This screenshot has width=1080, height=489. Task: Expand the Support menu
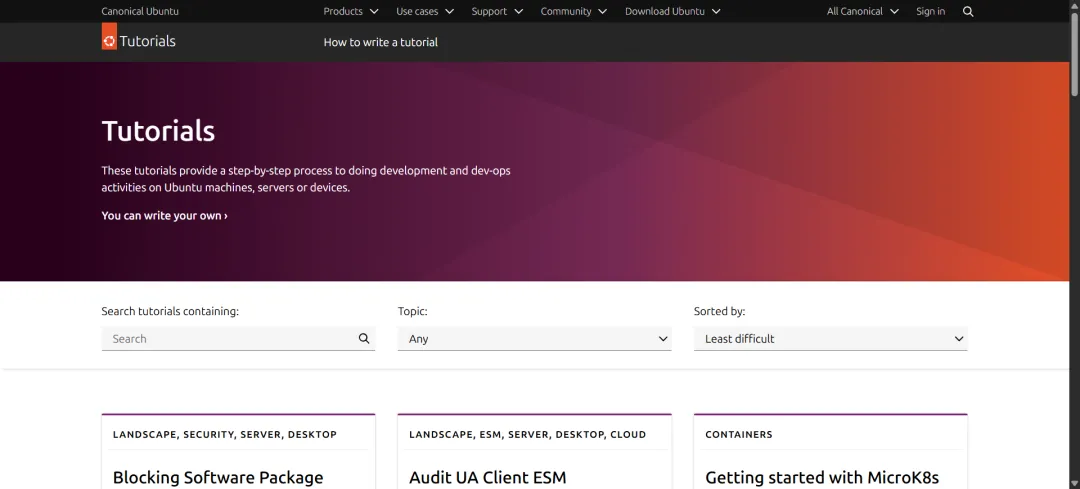497,11
